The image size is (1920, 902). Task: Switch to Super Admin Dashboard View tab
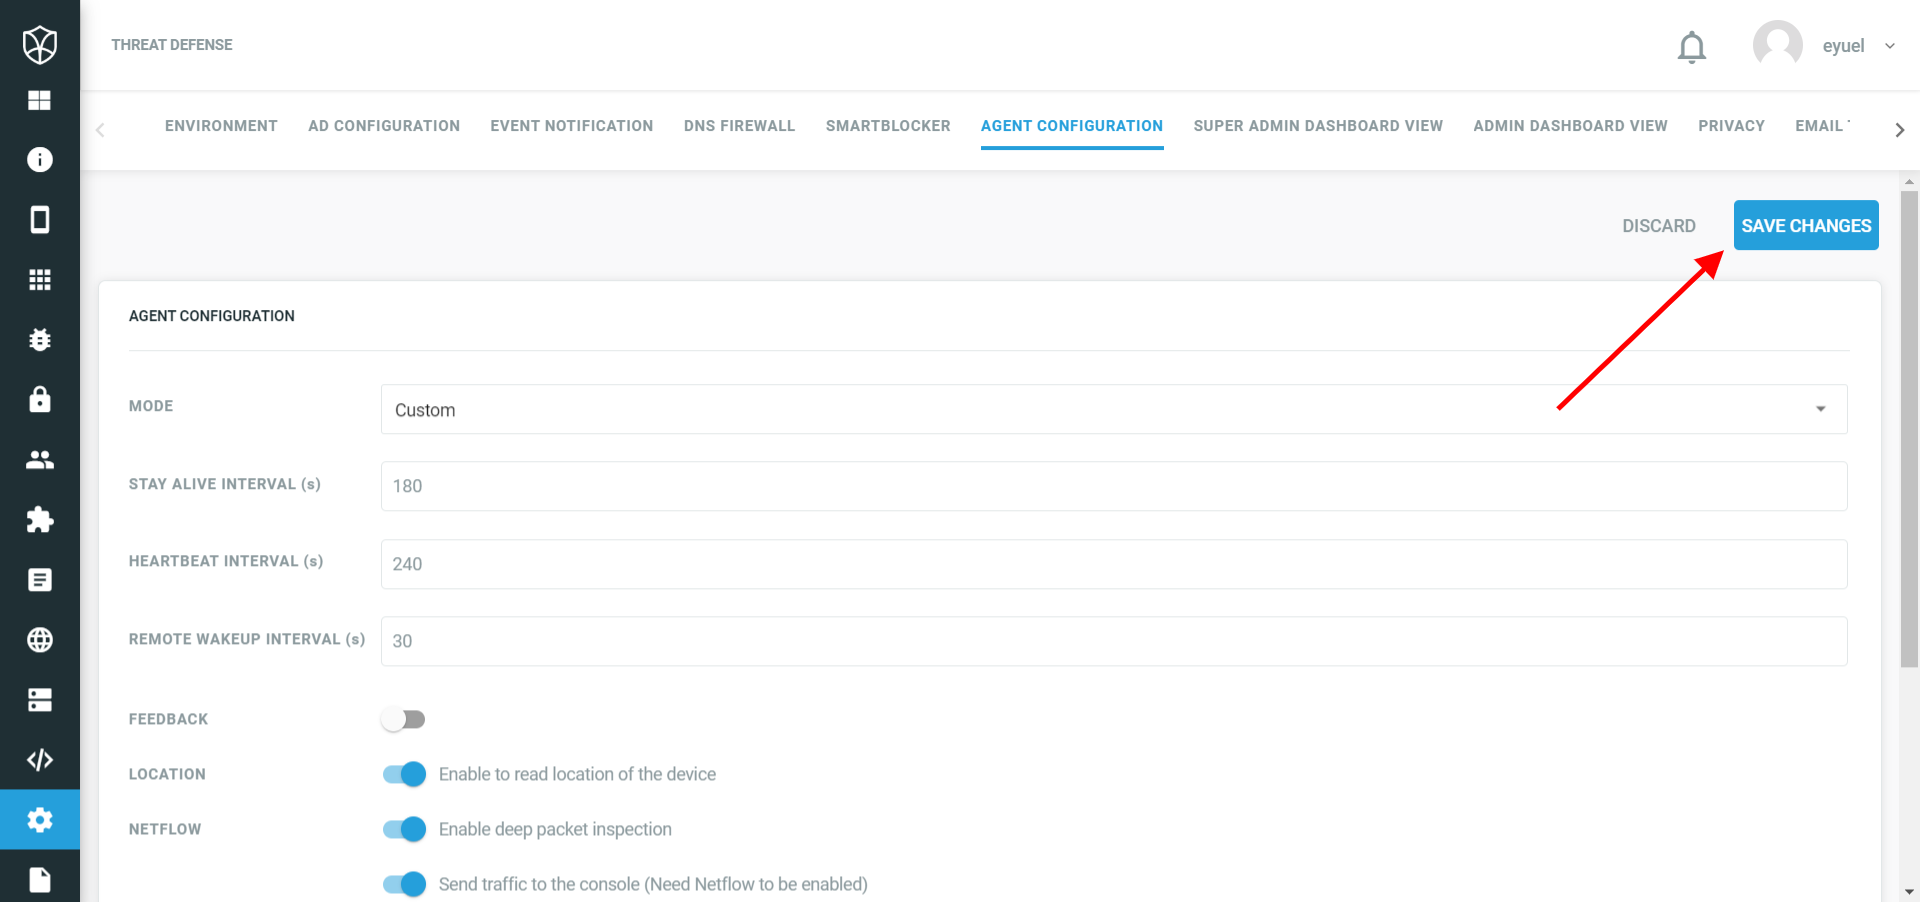[x=1318, y=126]
